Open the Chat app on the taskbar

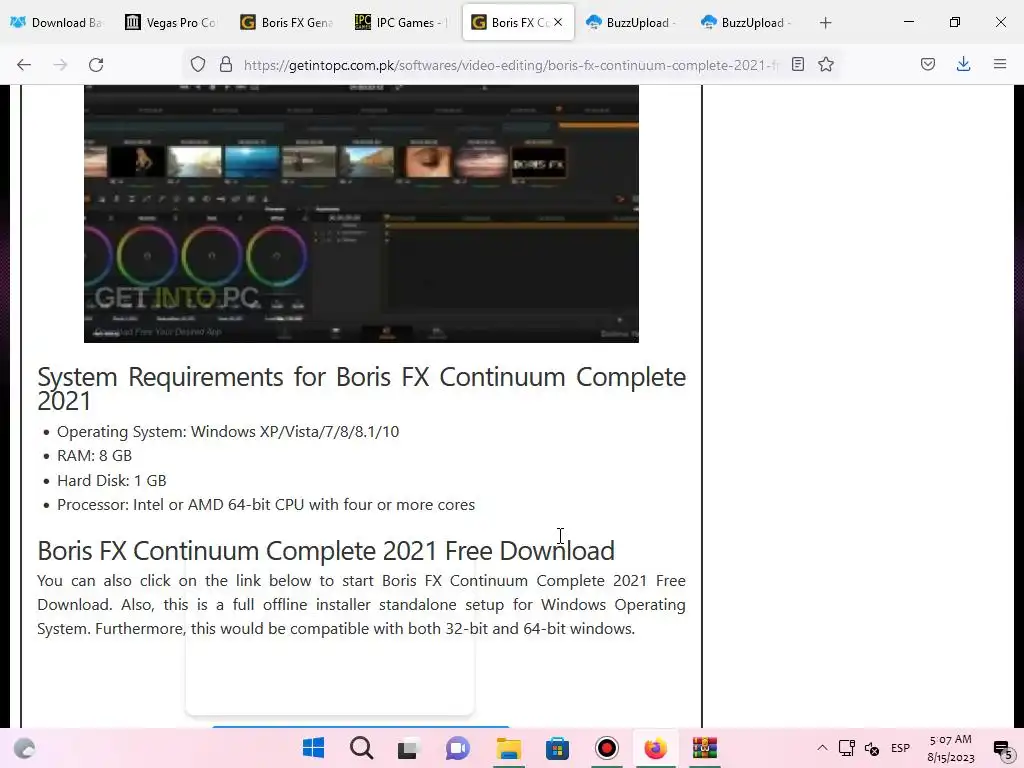(458, 748)
